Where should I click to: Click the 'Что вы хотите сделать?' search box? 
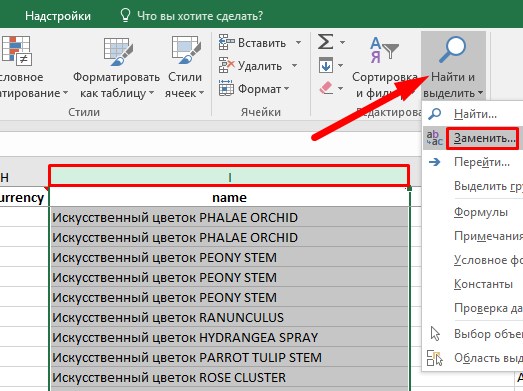[200, 16]
